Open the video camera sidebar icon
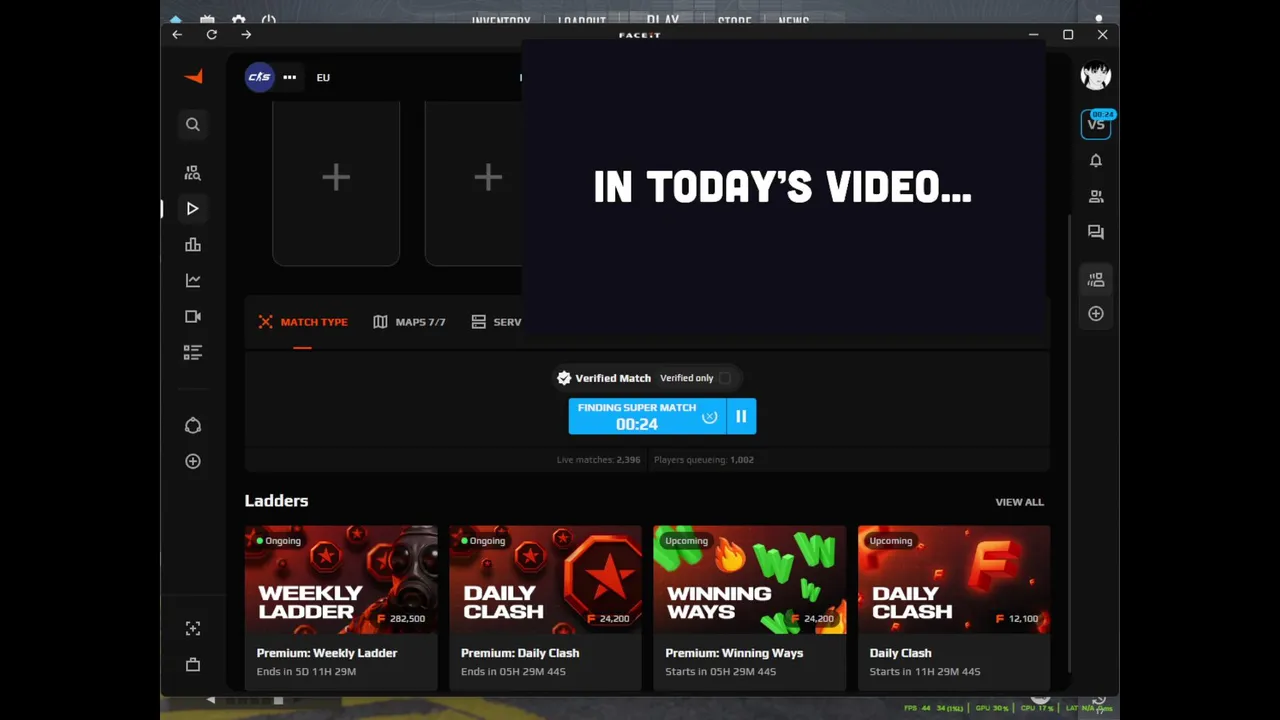 point(193,317)
